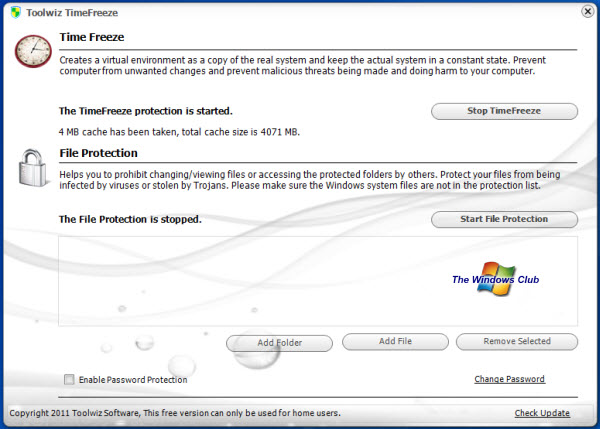
Task: Click the Add File button
Action: 395,341
